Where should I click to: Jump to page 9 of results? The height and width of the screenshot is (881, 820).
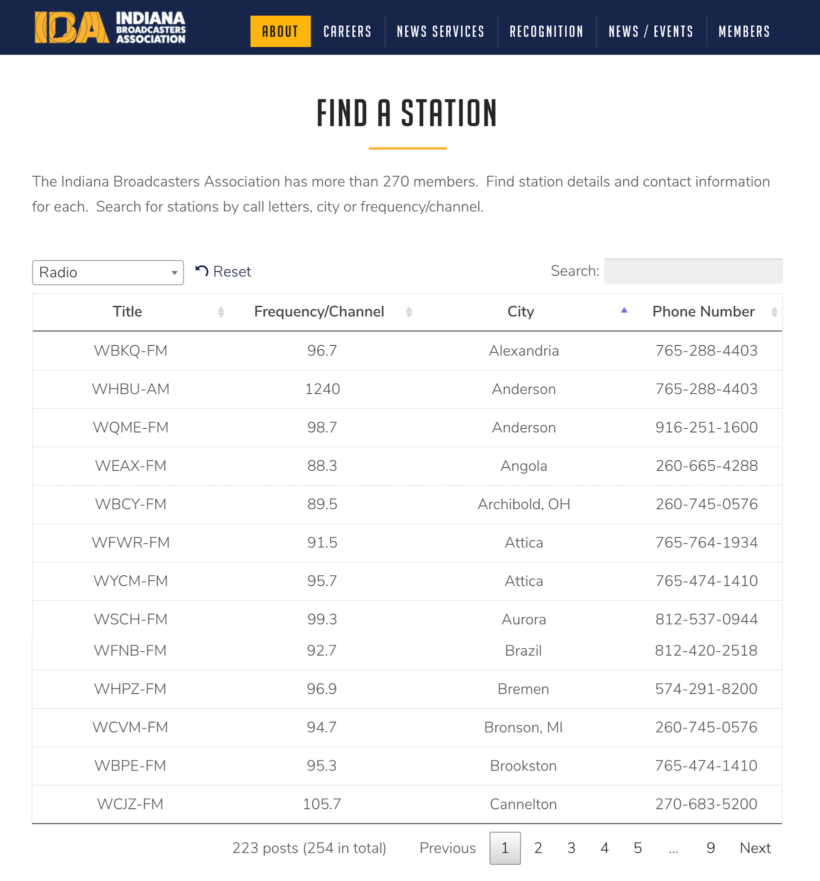tap(711, 848)
